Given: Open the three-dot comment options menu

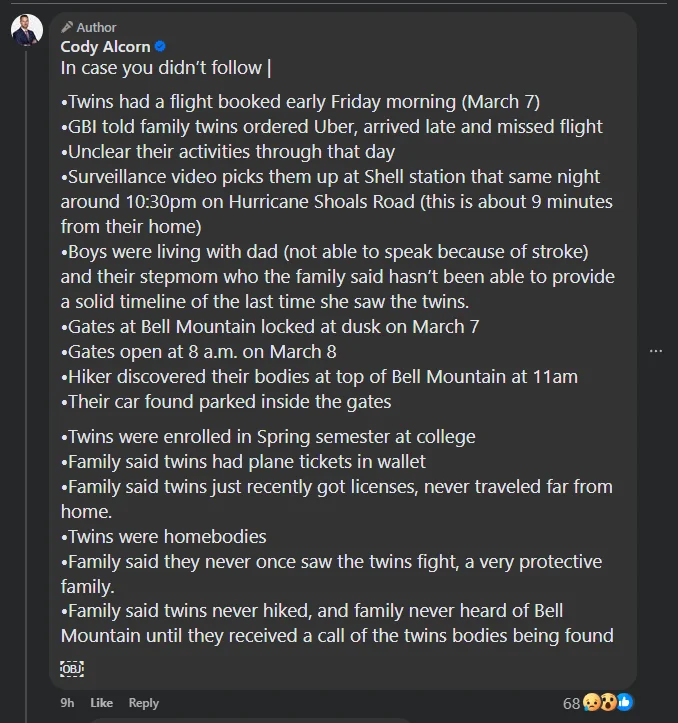Looking at the screenshot, I should (x=656, y=351).
